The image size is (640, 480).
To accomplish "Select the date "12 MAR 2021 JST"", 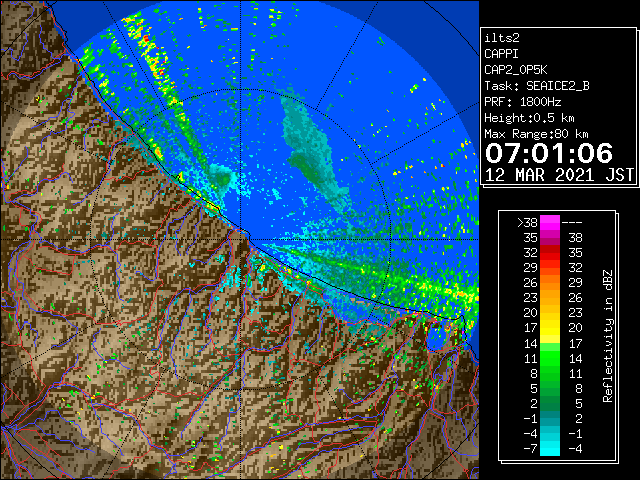I will click(x=559, y=175).
